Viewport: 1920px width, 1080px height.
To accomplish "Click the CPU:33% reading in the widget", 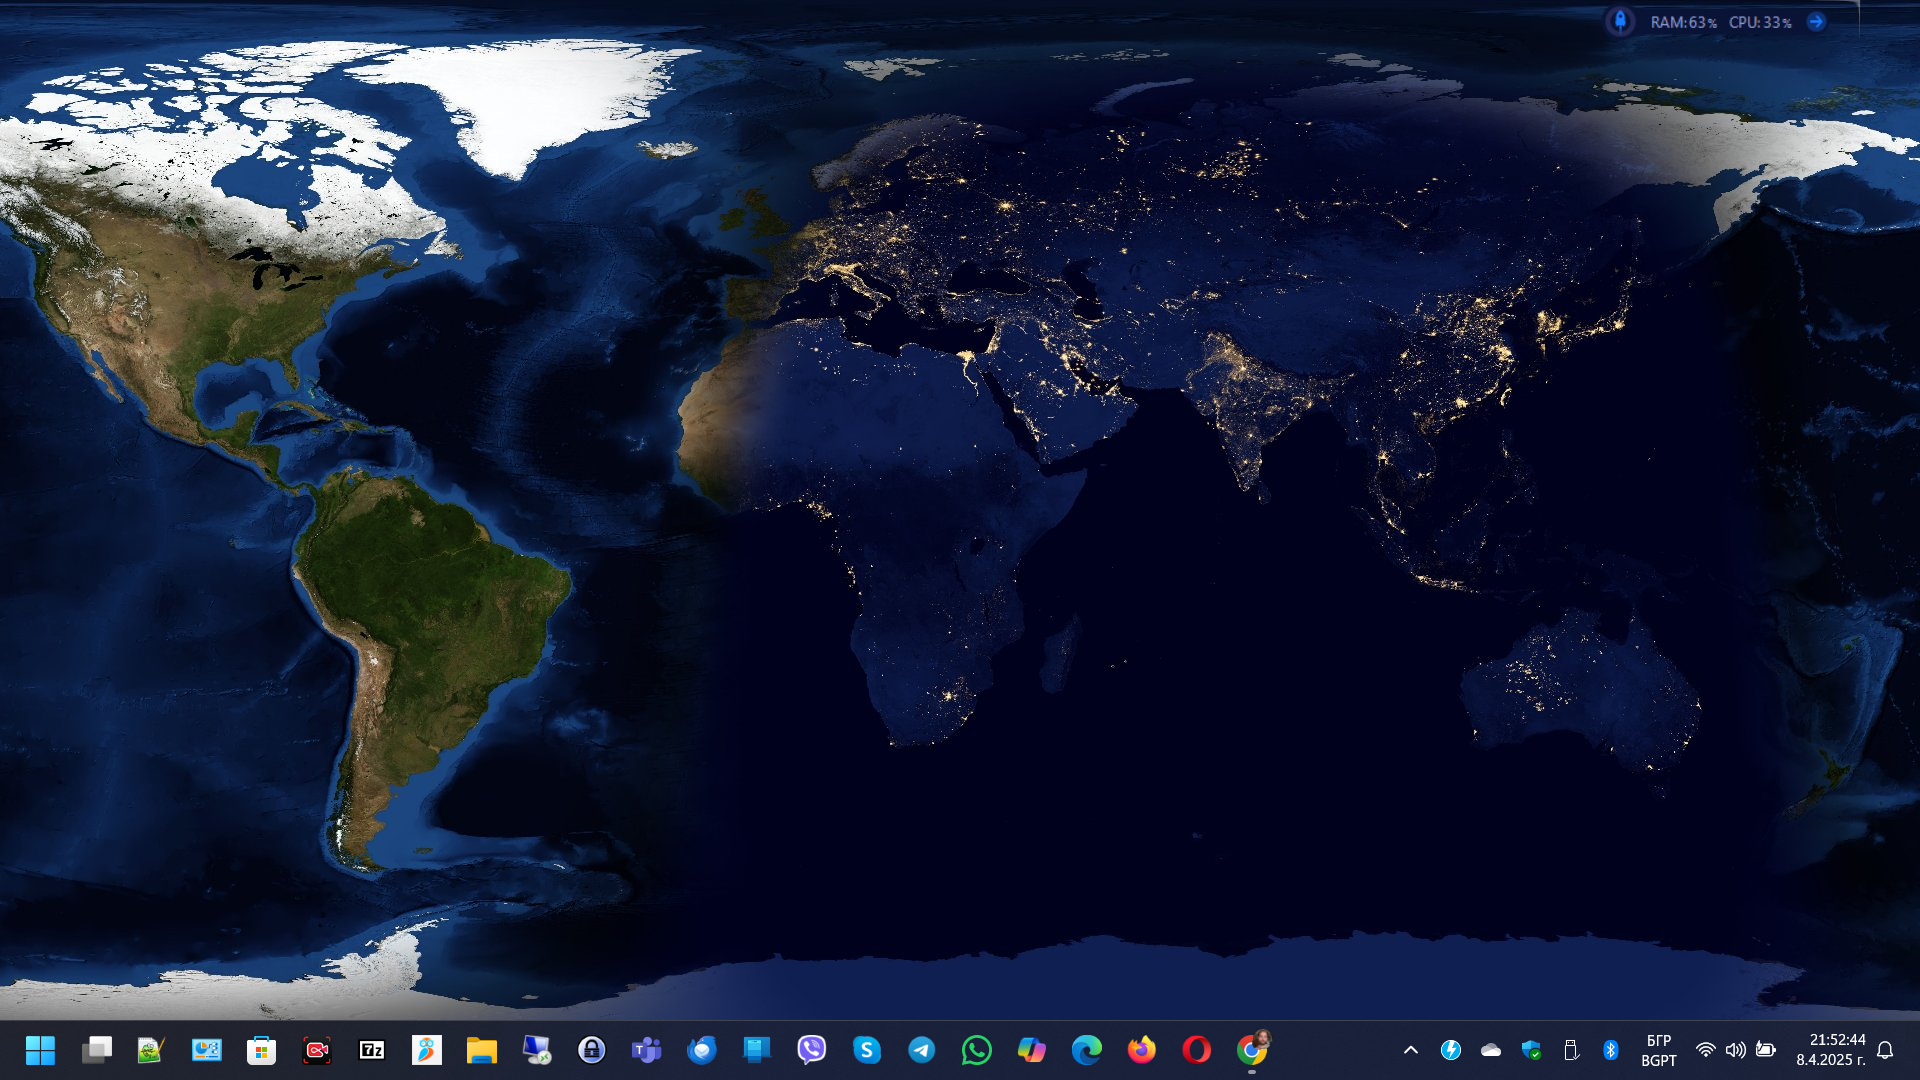I will (1760, 22).
